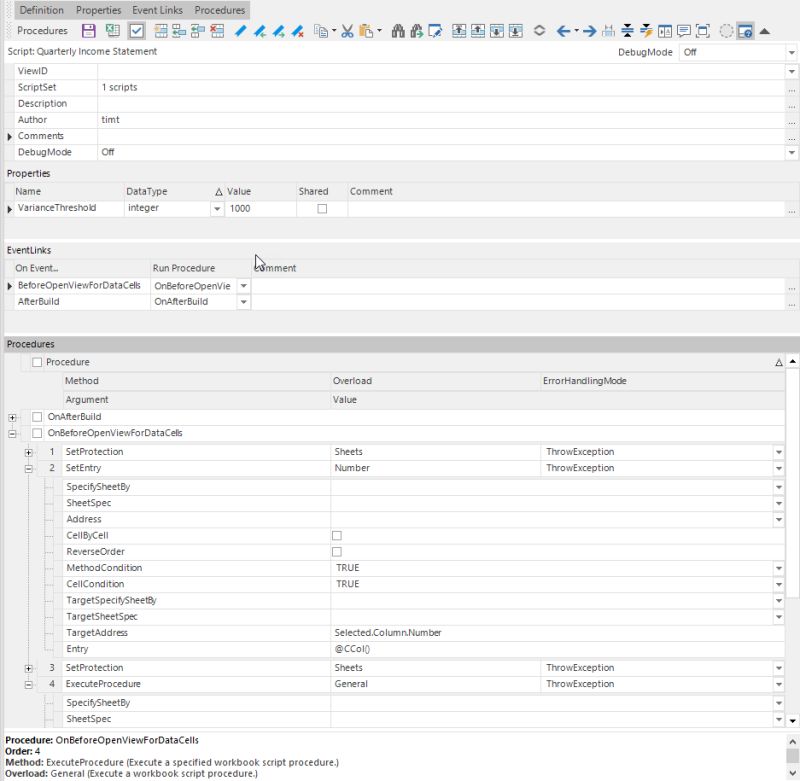Screen dimensions: 800x781
Task: Click the Entry value @CCol() field
Action: point(557,649)
